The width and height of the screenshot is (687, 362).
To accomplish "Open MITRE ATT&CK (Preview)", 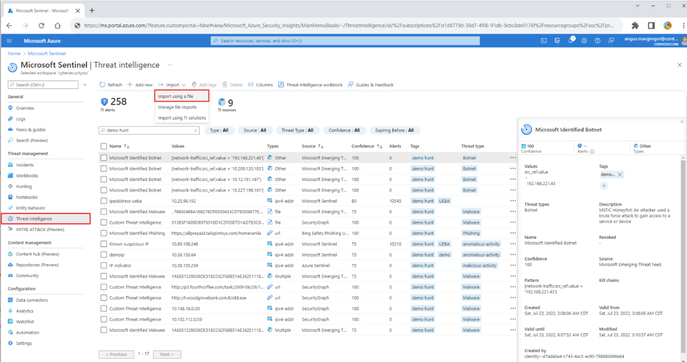I will tap(40, 229).
